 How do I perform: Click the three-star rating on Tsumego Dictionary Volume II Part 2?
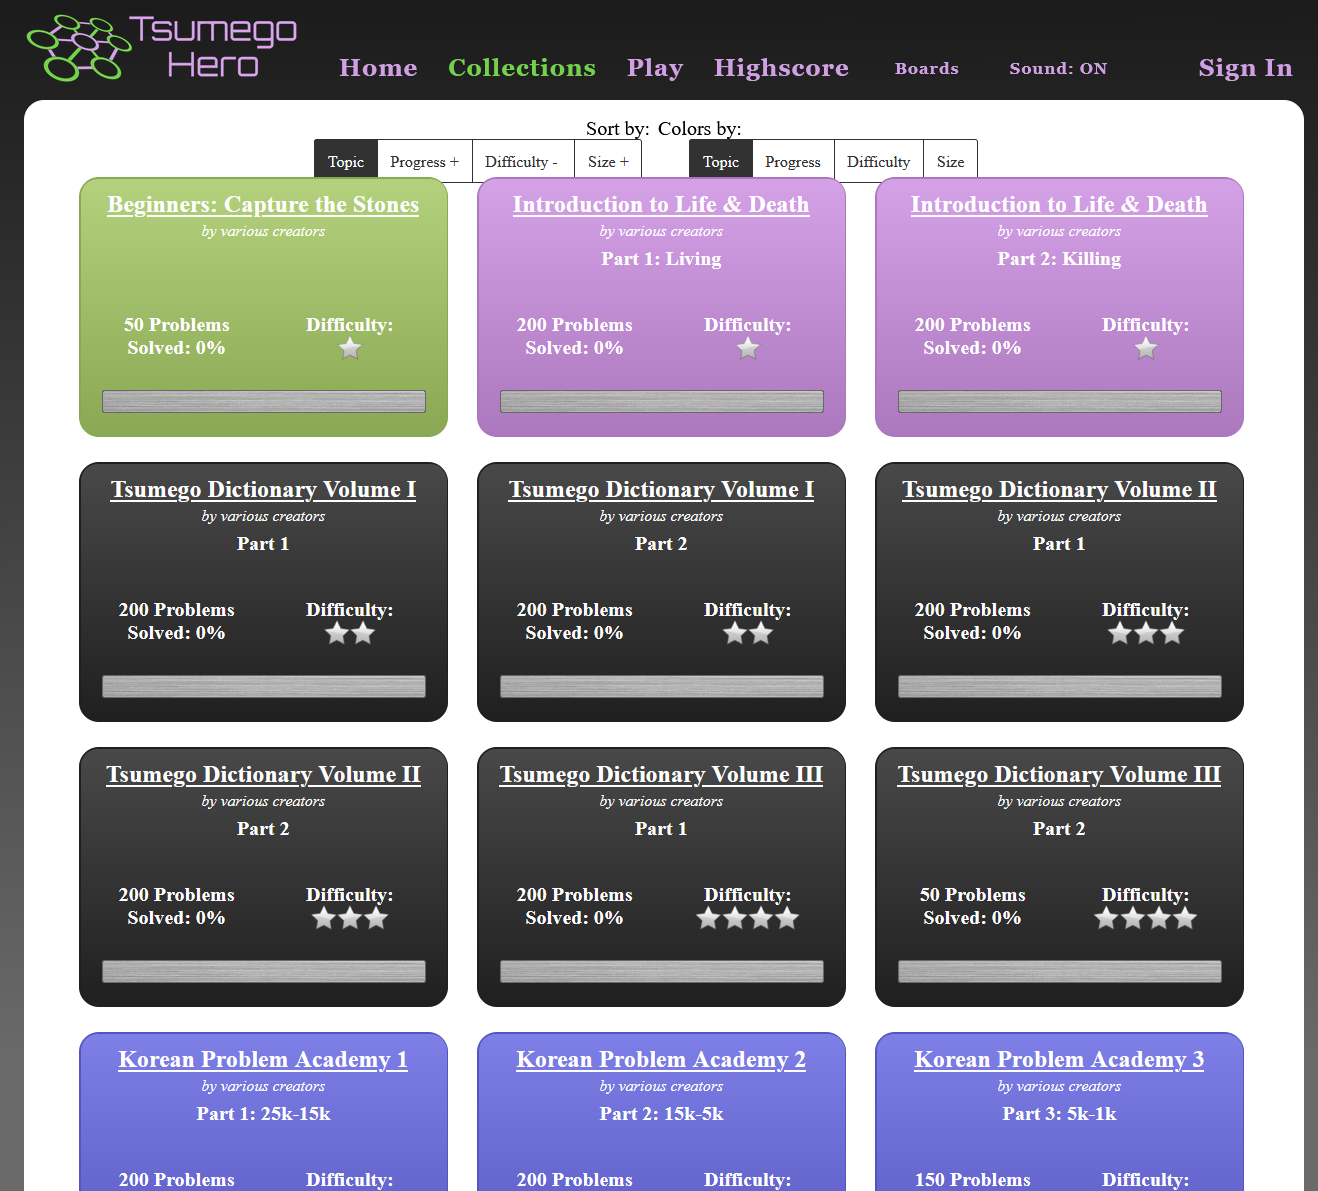point(349,917)
